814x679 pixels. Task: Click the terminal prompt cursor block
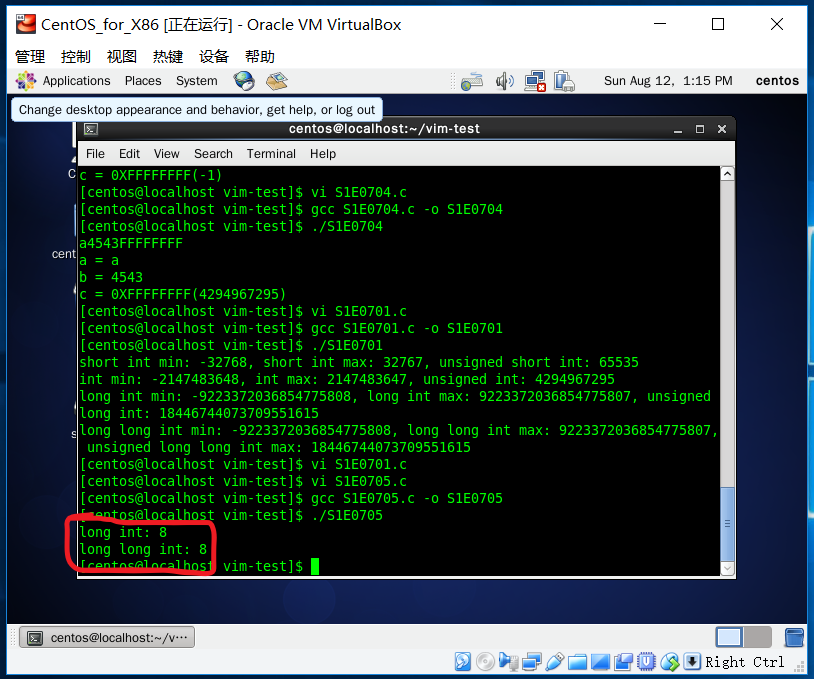pyautogui.click(x=315, y=566)
